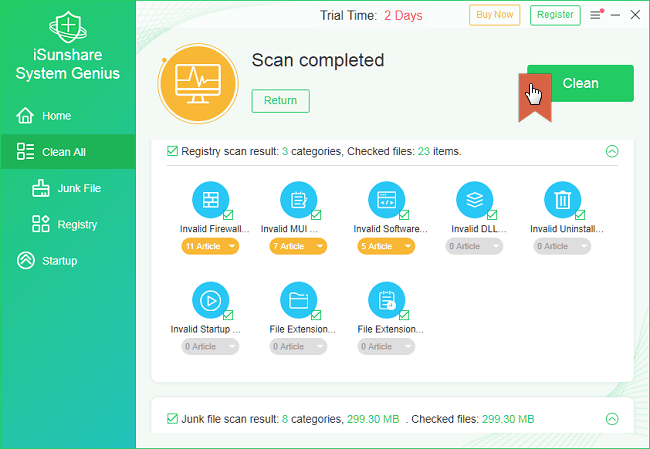Click the 23 checked items count

tap(424, 151)
